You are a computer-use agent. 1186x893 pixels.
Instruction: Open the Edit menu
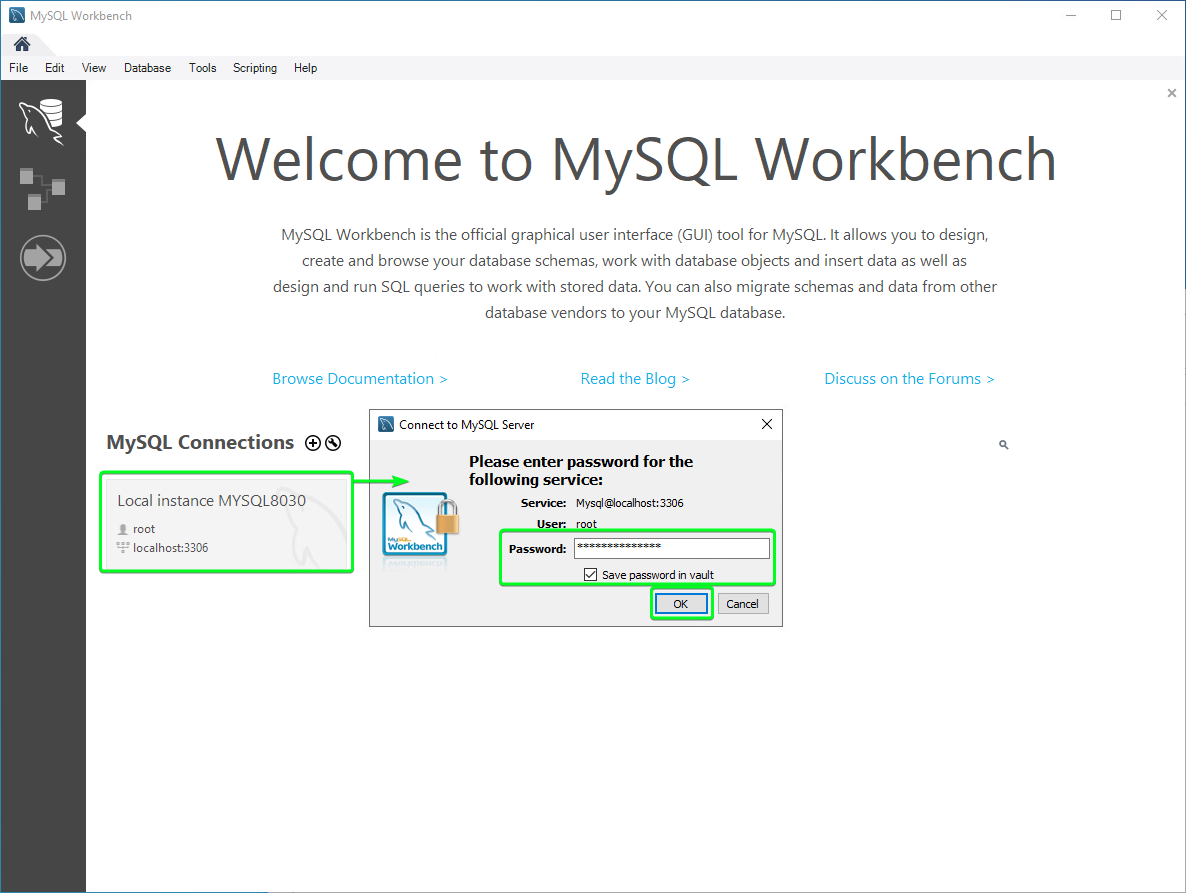tap(54, 68)
